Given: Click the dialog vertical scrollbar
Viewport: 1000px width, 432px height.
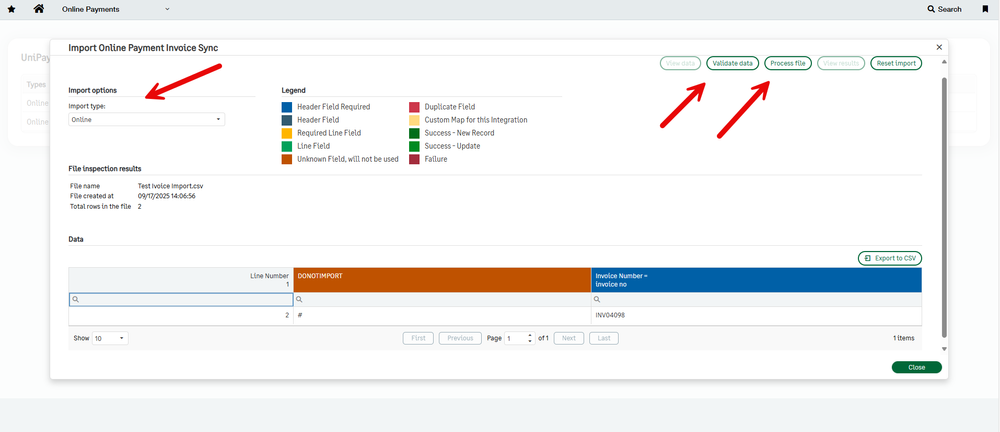Looking at the screenshot, I should tap(945, 207).
